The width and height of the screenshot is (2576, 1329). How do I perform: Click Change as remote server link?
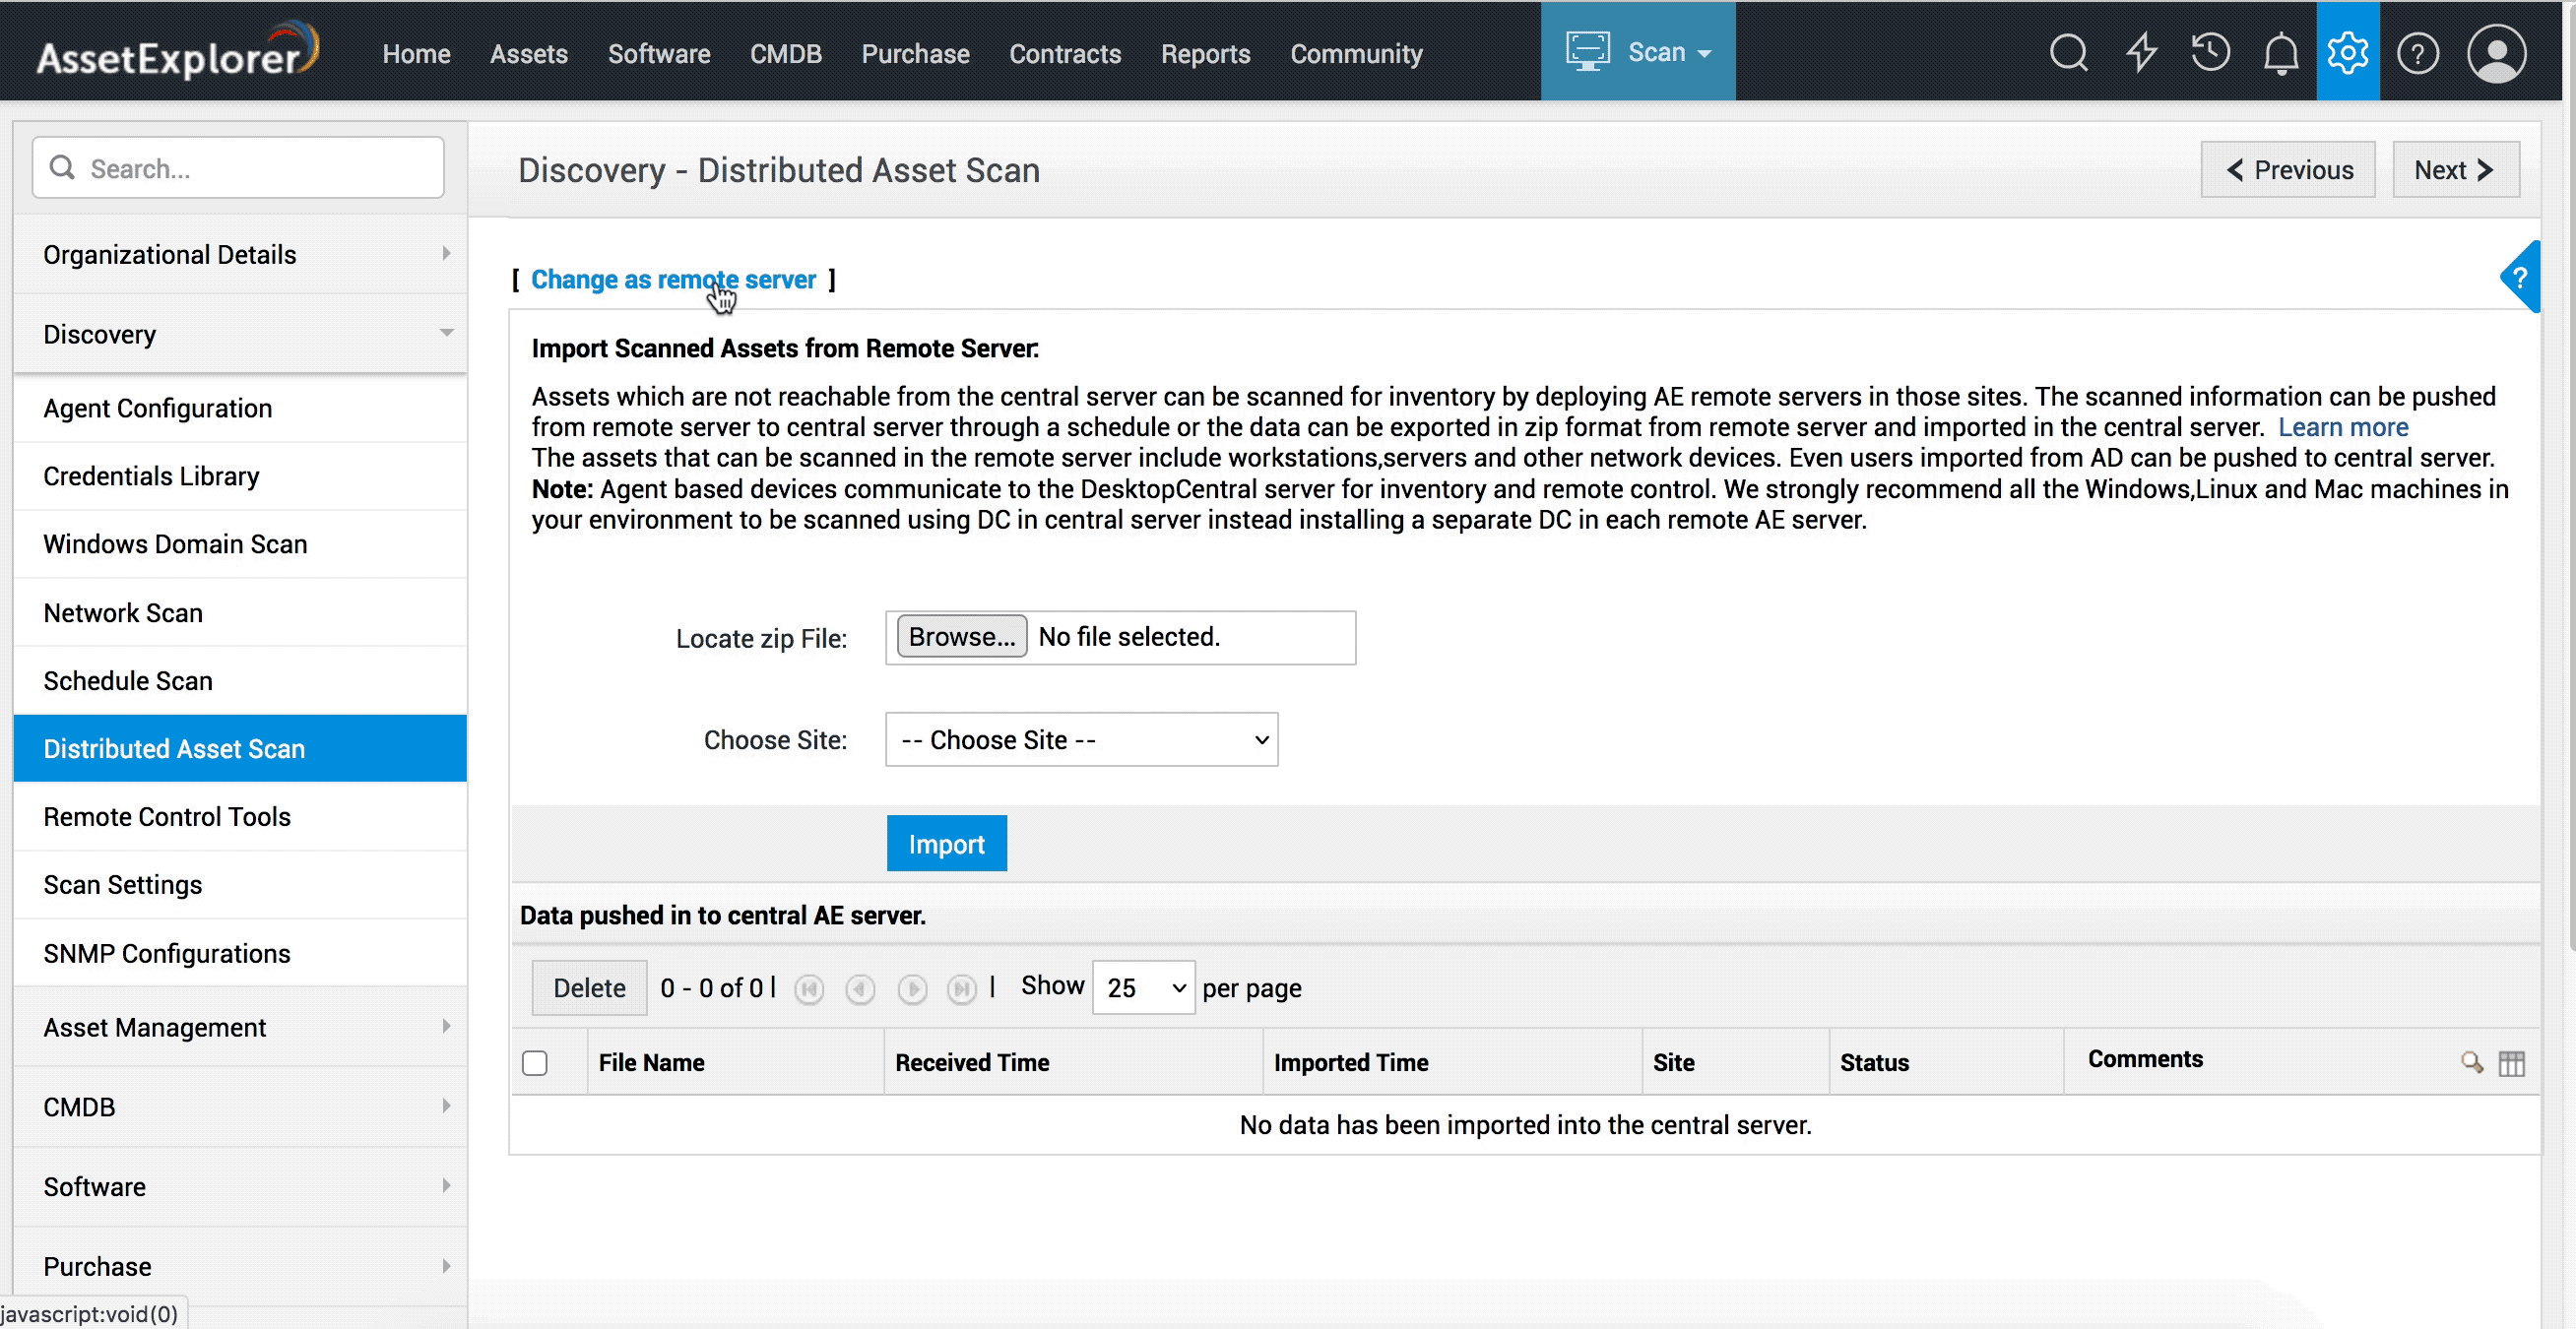673,279
